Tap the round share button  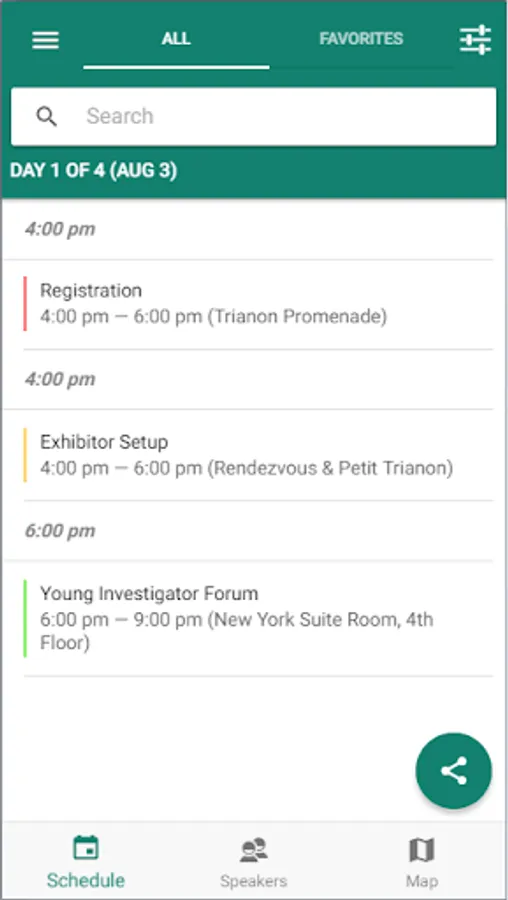[x=453, y=770]
